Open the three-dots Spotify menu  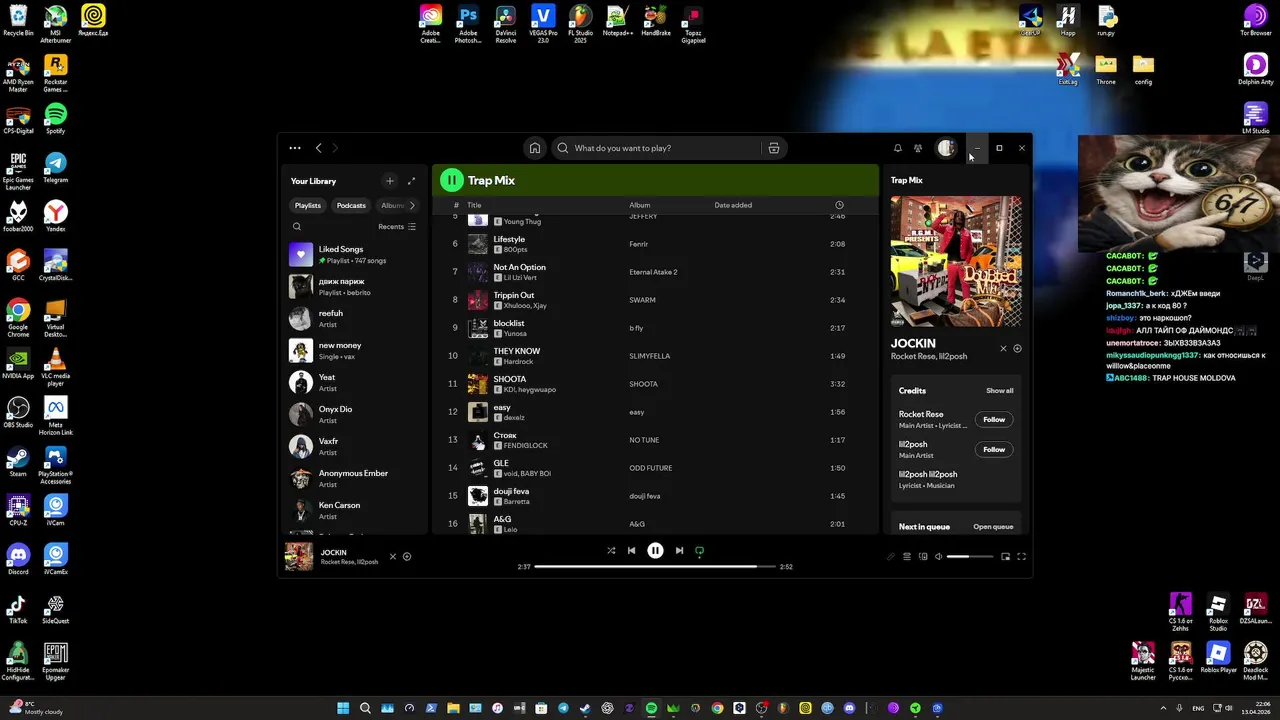click(x=295, y=148)
